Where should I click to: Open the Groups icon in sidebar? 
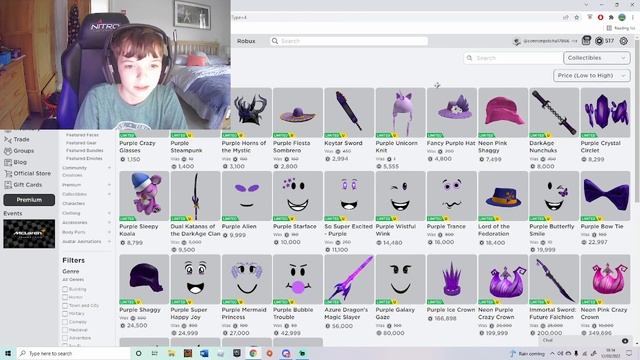point(8,151)
